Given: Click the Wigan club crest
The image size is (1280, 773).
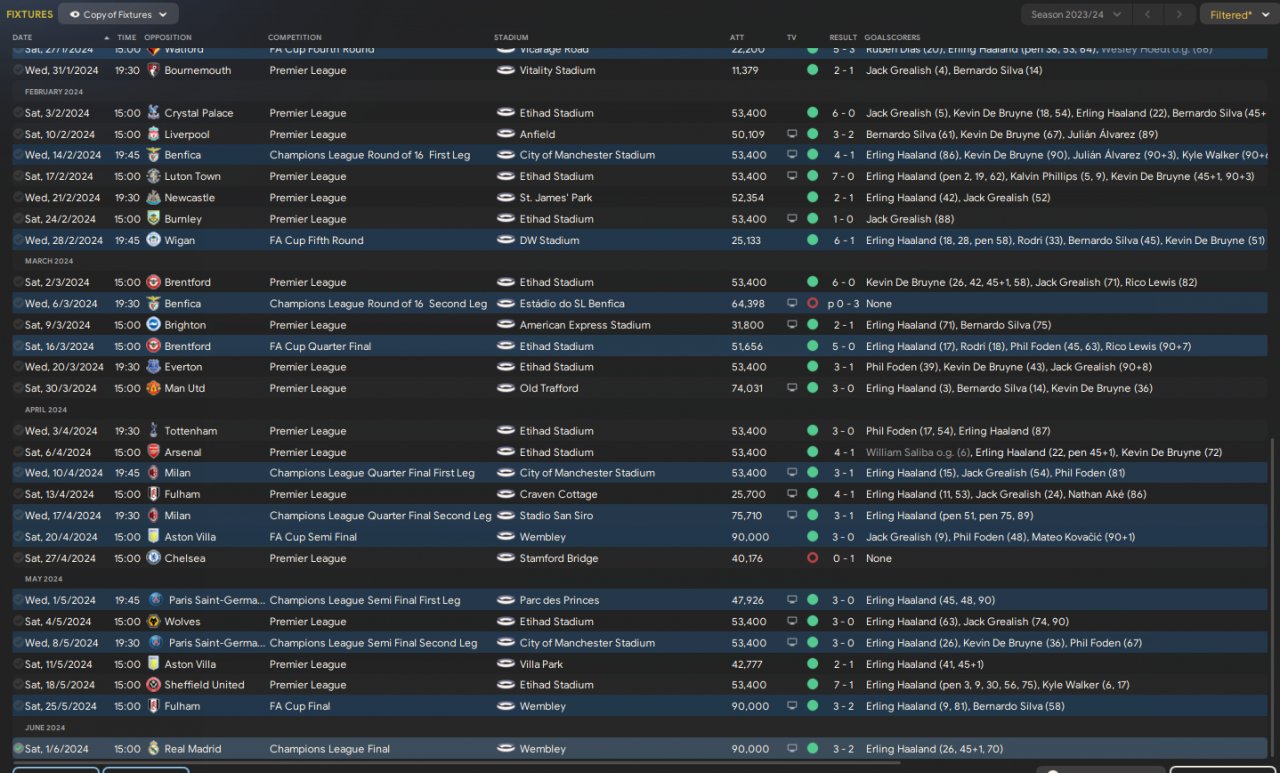Looking at the screenshot, I should pos(153,240).
